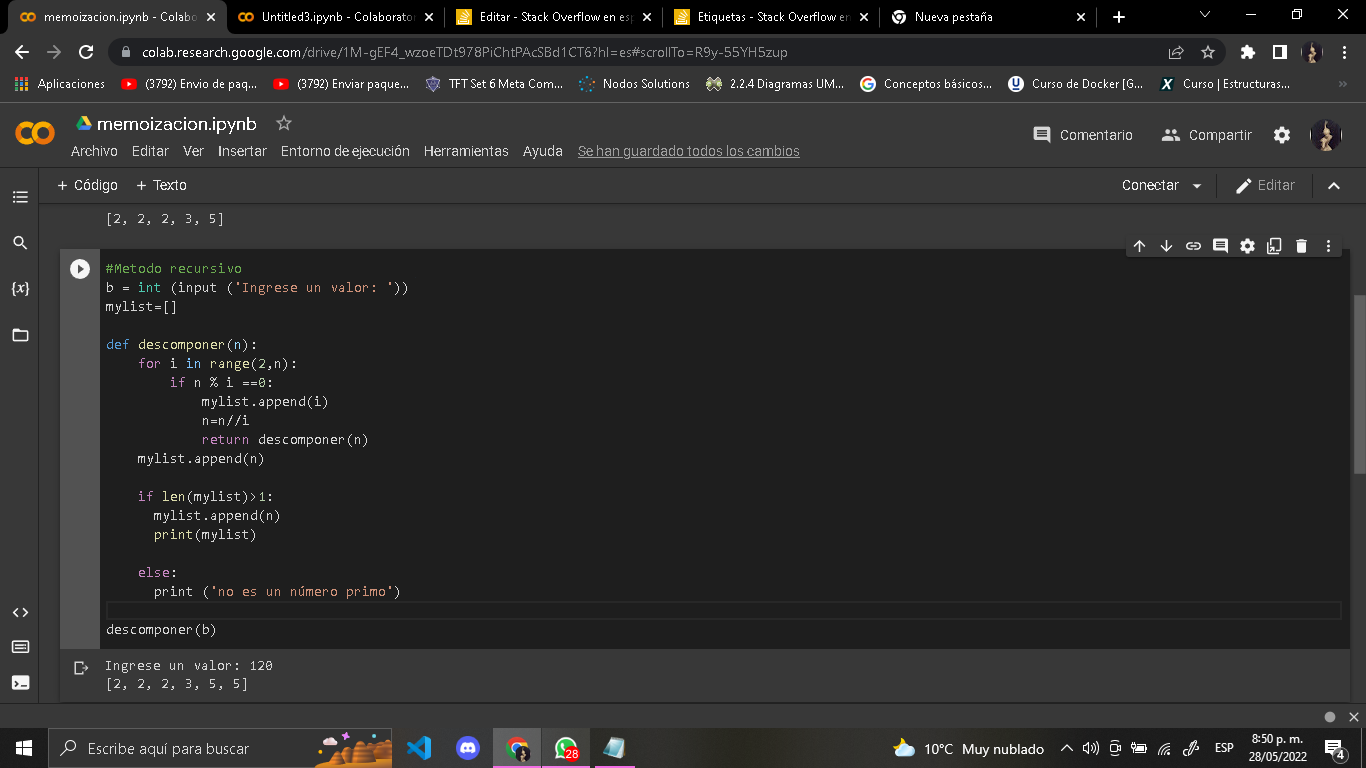Mirror cell in a tab

pos(1274,246)
